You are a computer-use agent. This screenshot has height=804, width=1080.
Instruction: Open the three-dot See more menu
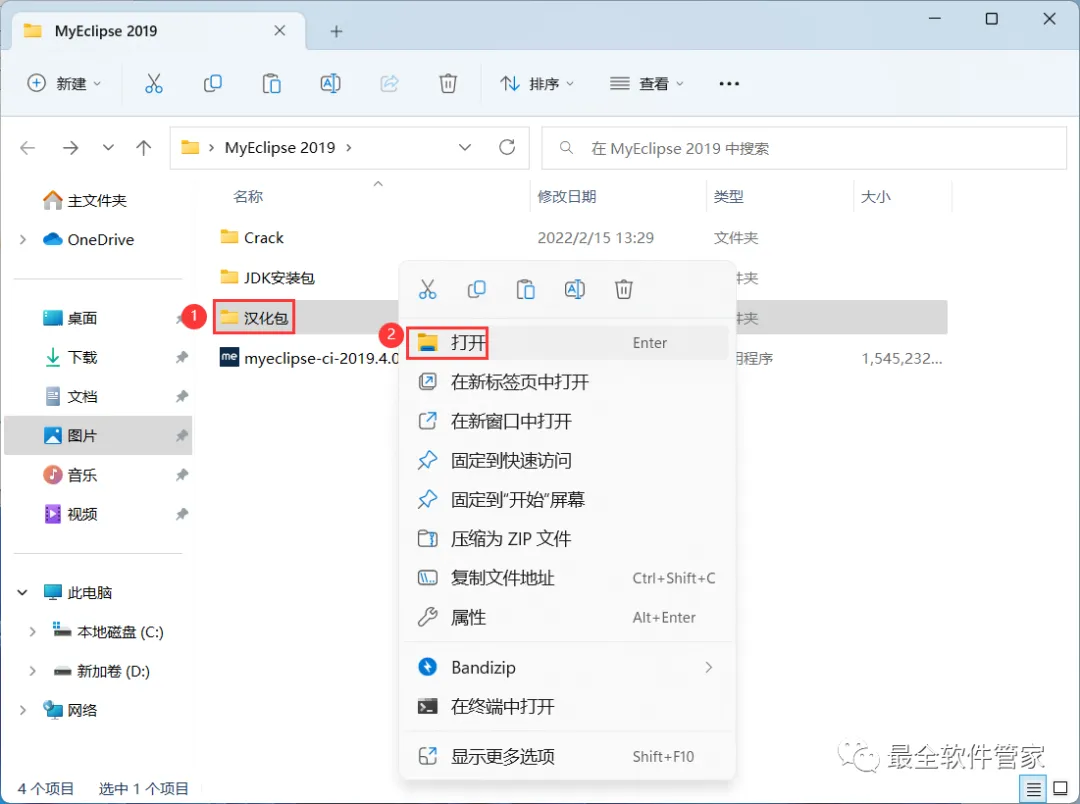729,83
